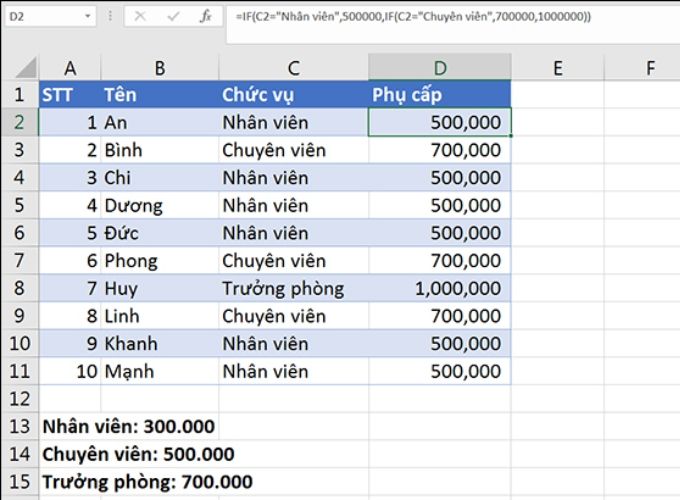
Task: Select the cell containing Trưởng phòng in row 8
Action: [x=293, y=289]
